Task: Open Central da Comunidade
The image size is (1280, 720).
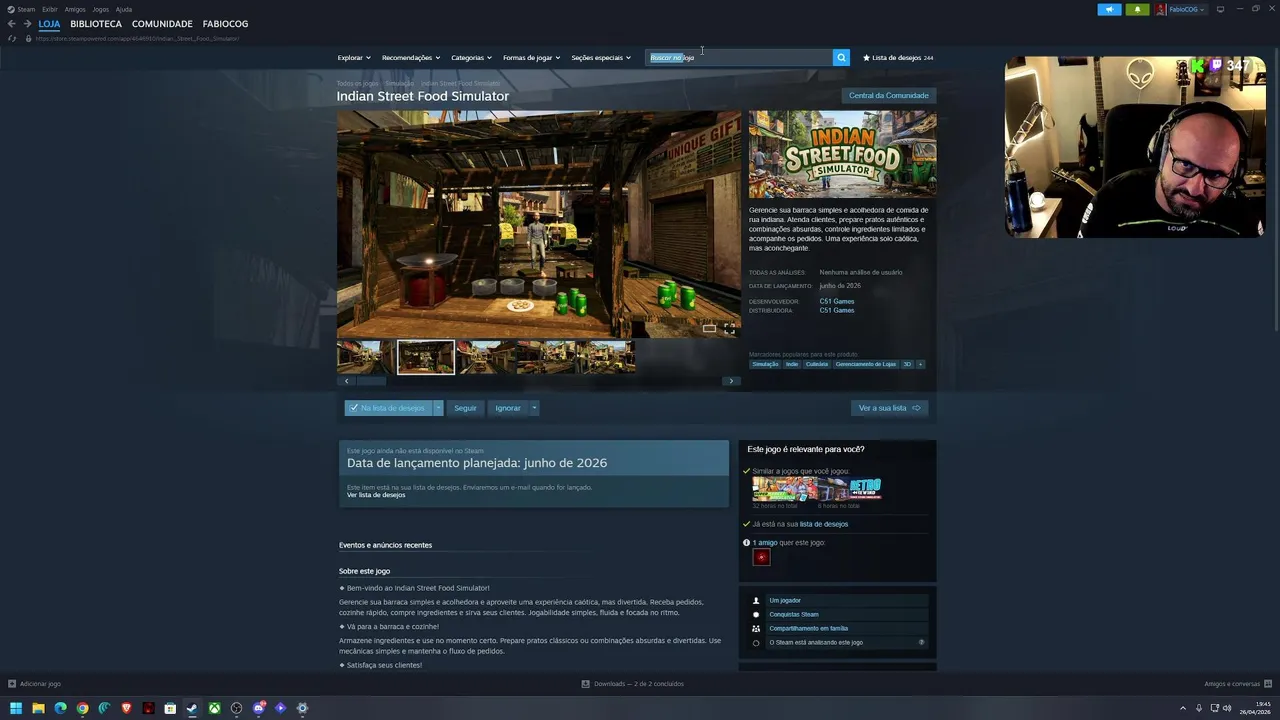Action: [889, 96]
